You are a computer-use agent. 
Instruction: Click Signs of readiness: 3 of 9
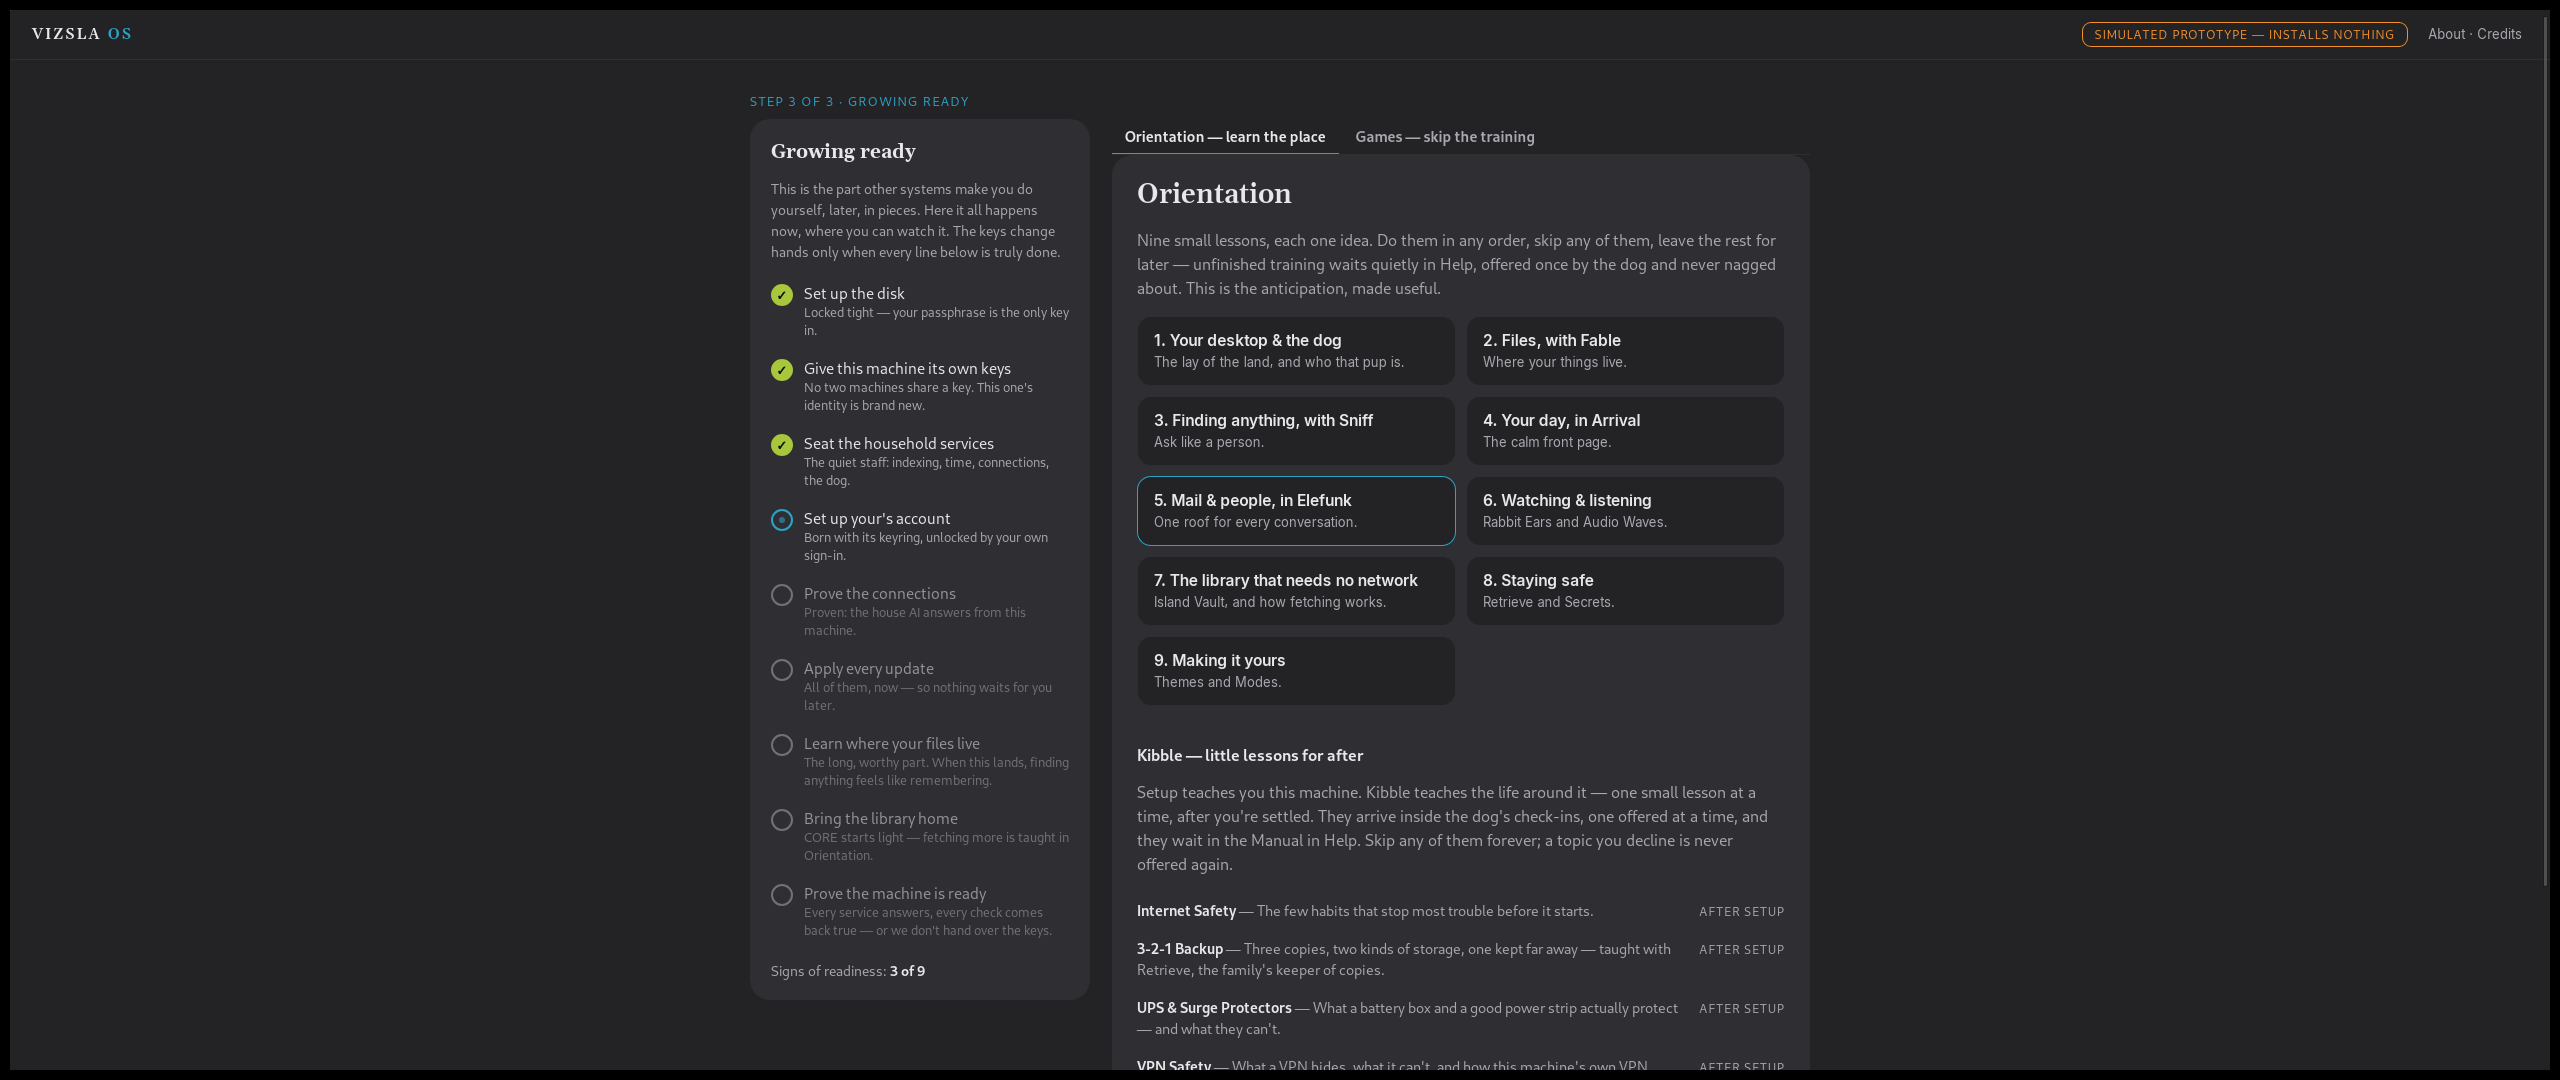(848, 971)
